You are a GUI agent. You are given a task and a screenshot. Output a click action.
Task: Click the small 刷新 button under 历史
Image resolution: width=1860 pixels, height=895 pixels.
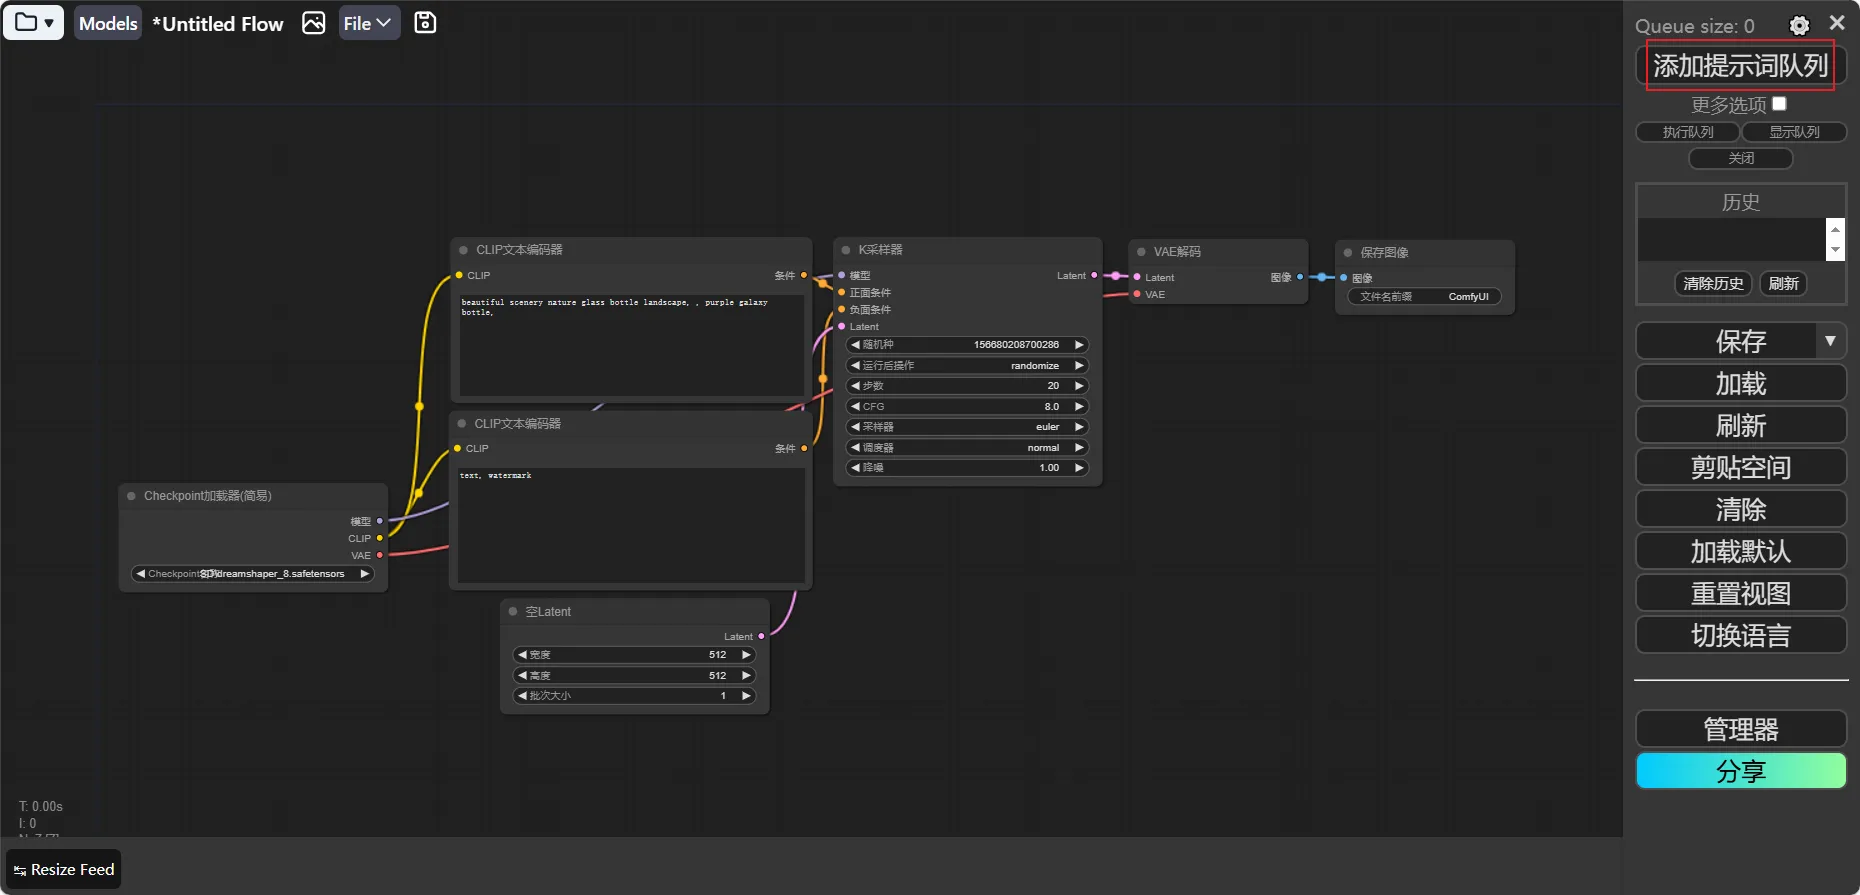coord(1783,284)
